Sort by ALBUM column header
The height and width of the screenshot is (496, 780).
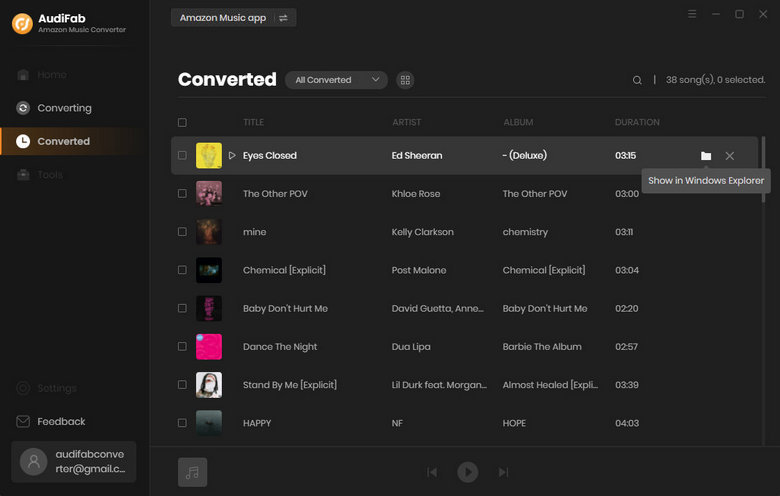point(518,122)
